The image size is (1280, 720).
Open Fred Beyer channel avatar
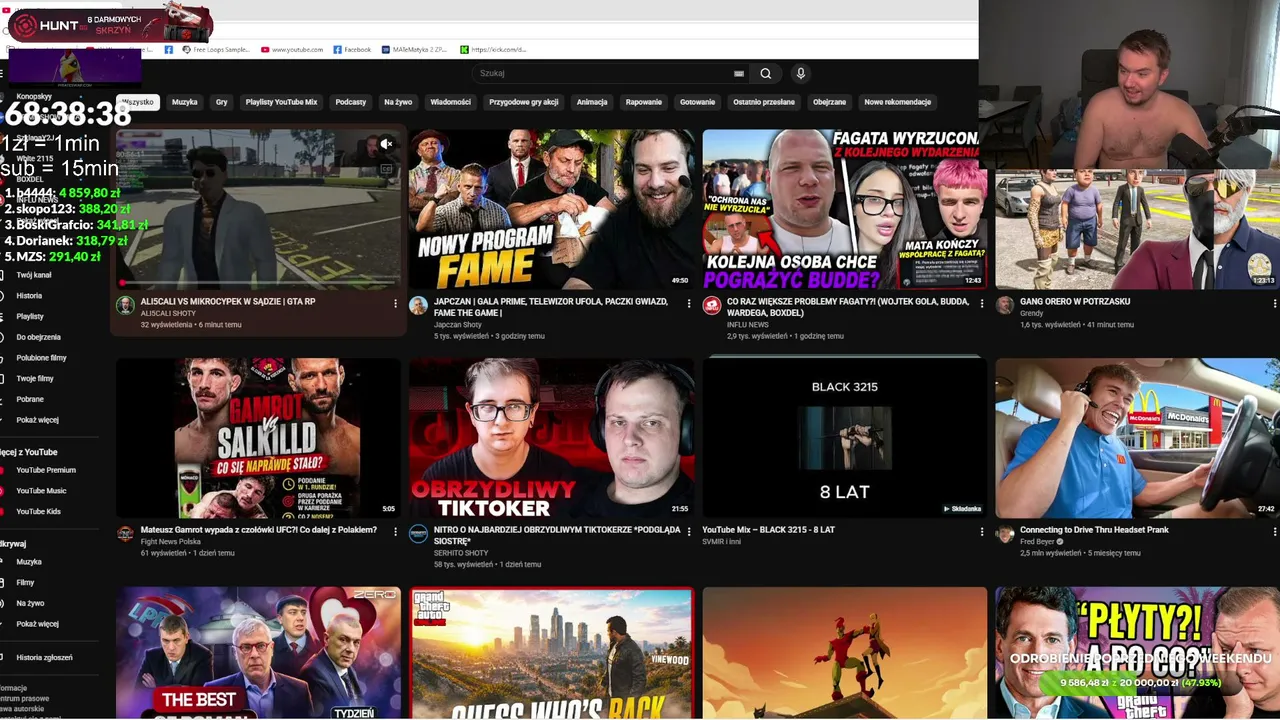[x=1004, y=534]
